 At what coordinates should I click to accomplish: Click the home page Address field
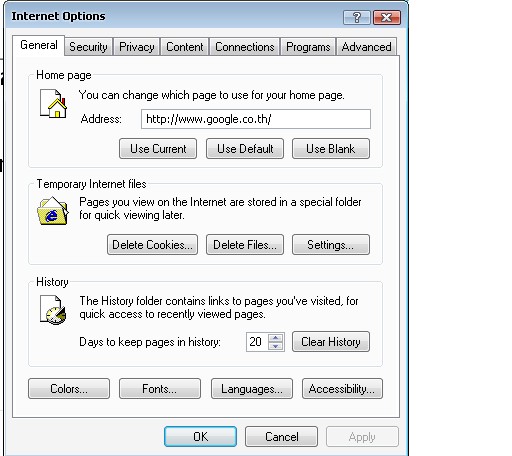[x=256, y=119]
